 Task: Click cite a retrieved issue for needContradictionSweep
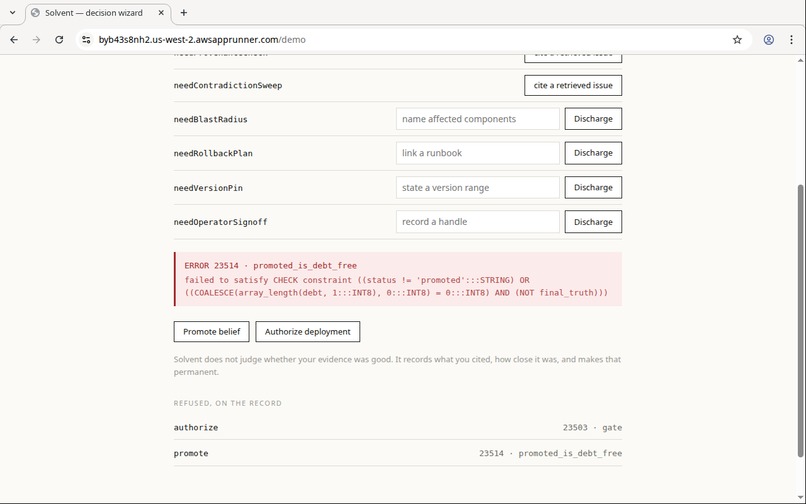tap(573, 85)
